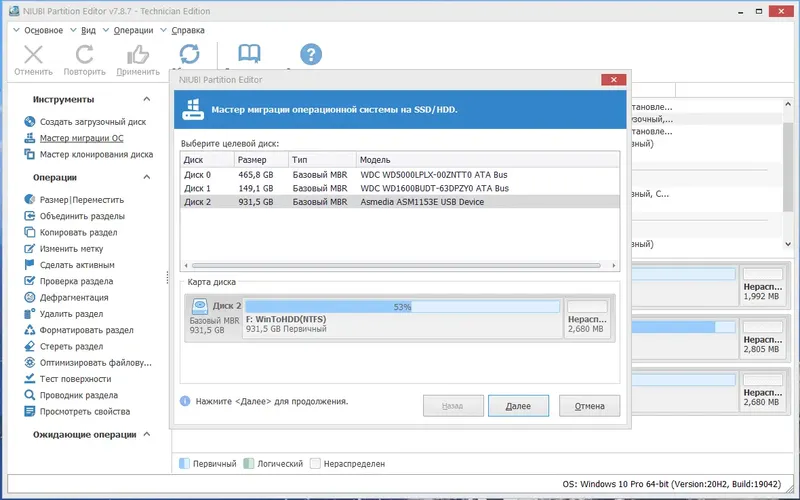800x500 pixels.
Task: Click the Применить thumbs-up icon
Action: (x=138, y=54)
